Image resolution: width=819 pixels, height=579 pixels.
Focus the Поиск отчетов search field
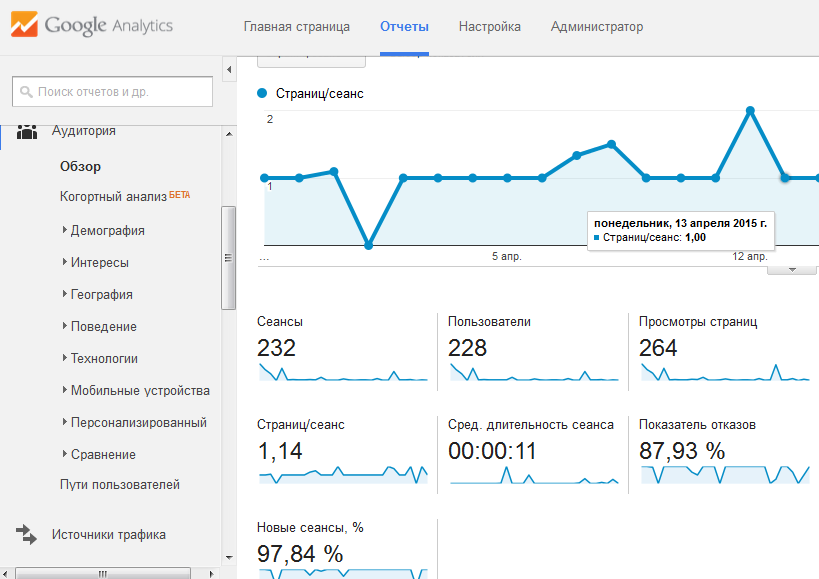pos(112,92)
